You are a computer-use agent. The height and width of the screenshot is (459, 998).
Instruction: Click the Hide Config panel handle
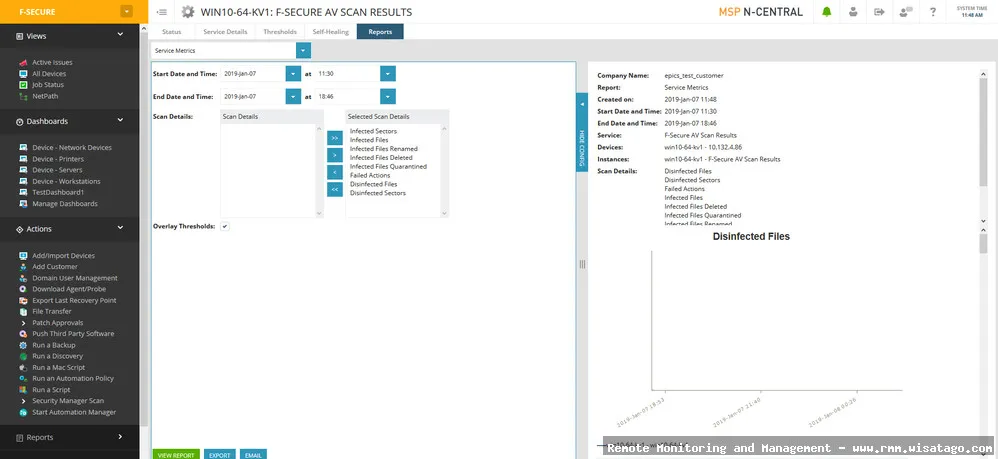[x=582, y=132]
